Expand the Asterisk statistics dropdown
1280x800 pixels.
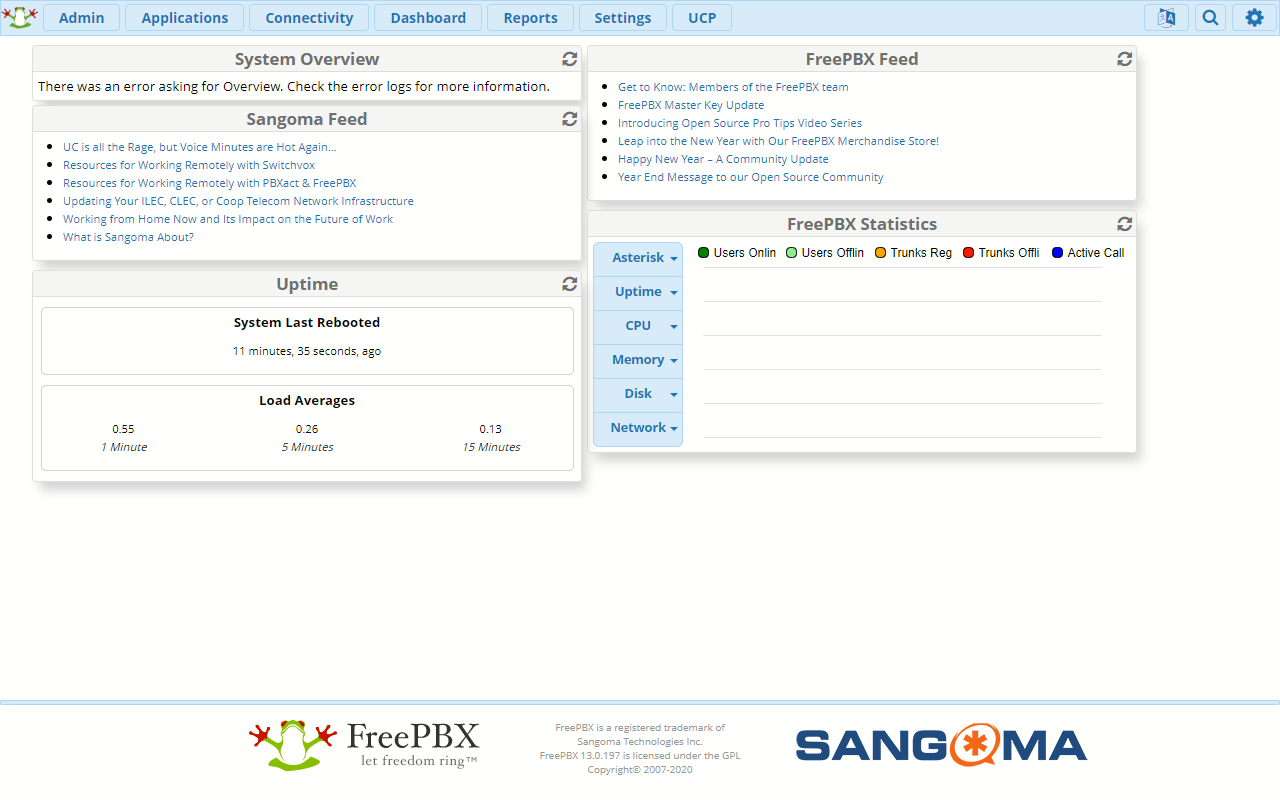click(638, 258)
